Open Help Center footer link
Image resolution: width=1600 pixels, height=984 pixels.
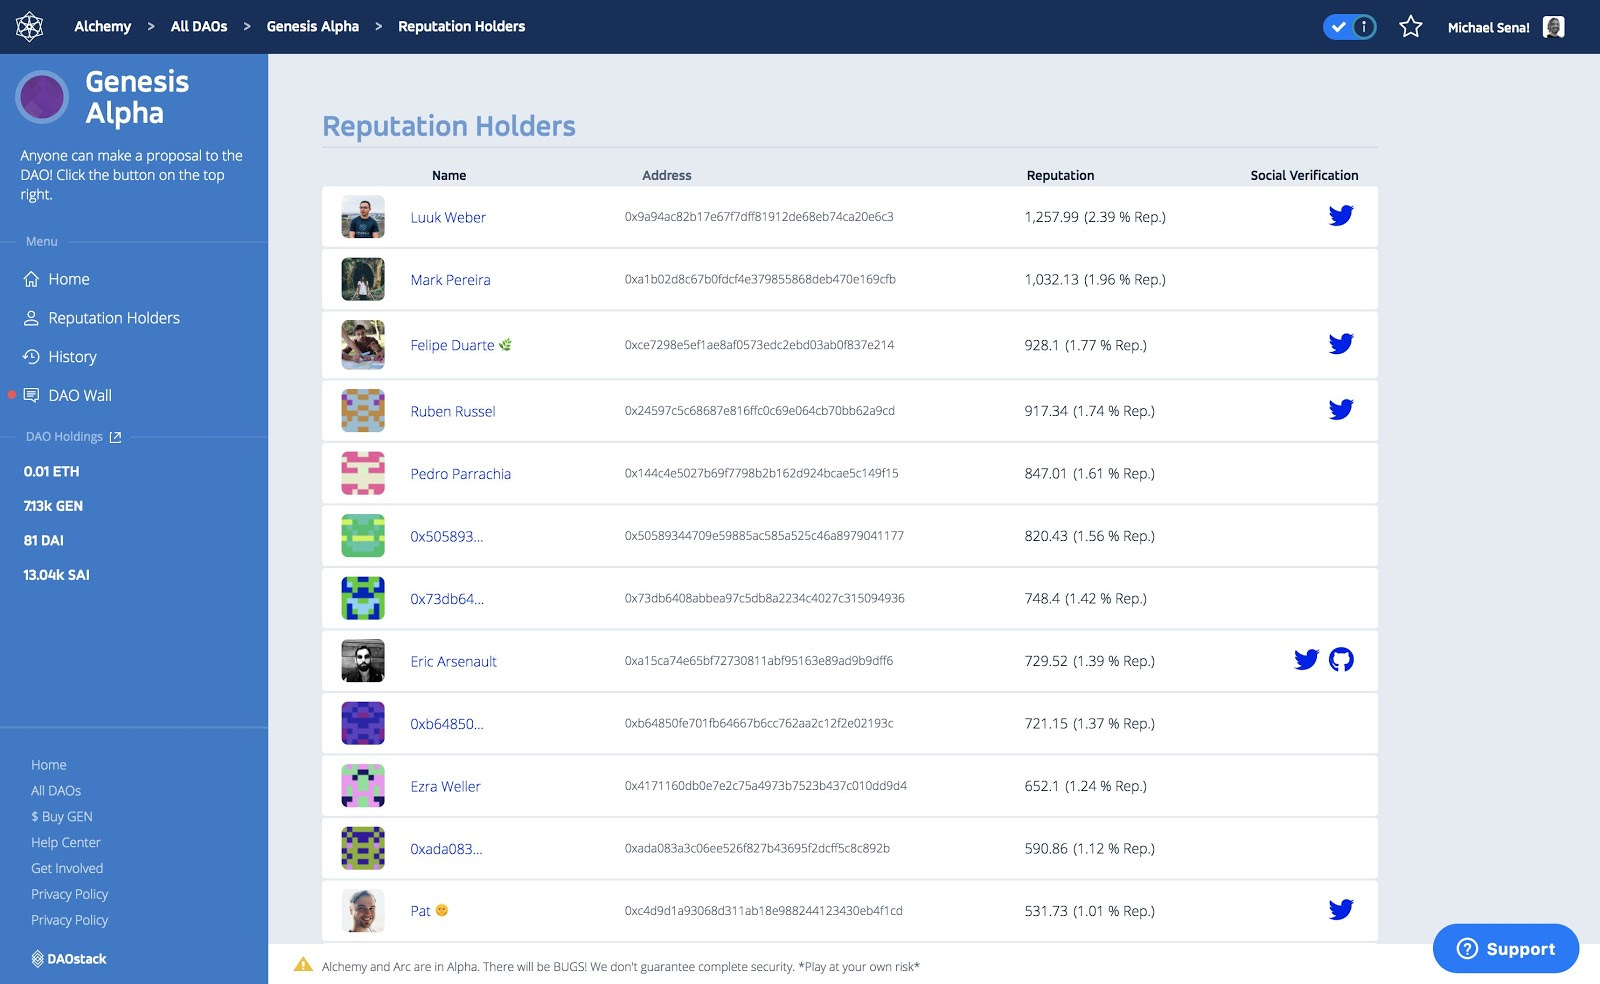click(x=66, y=843)
